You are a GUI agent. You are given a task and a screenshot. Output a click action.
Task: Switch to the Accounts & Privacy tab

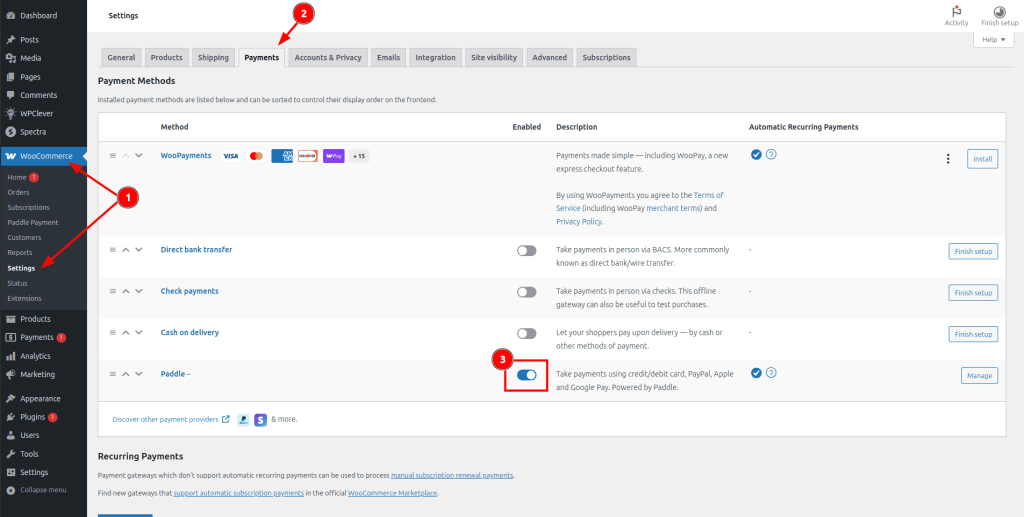coord(328,57)
